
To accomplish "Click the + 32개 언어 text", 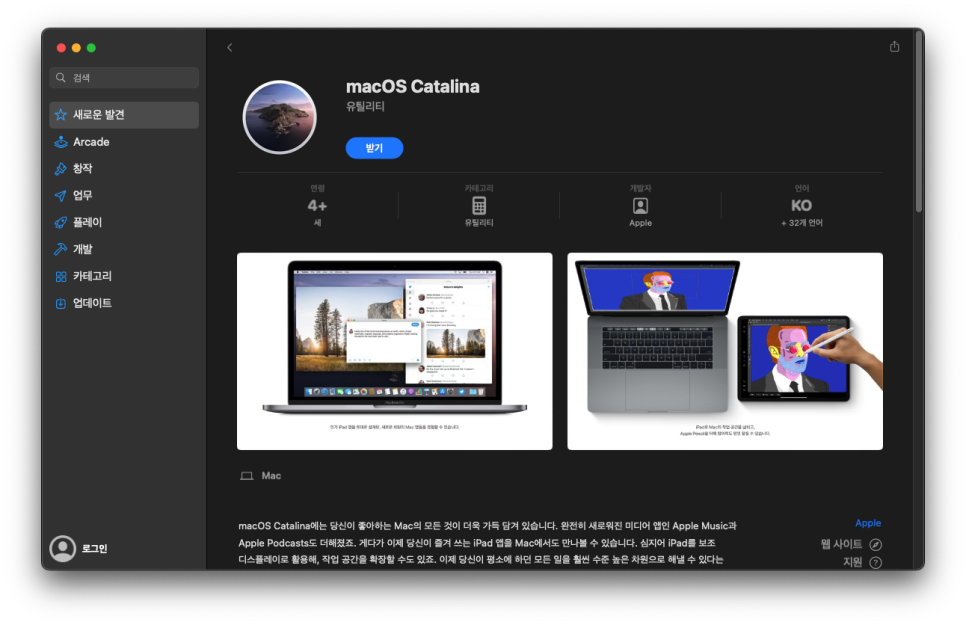I will [802, 223].
